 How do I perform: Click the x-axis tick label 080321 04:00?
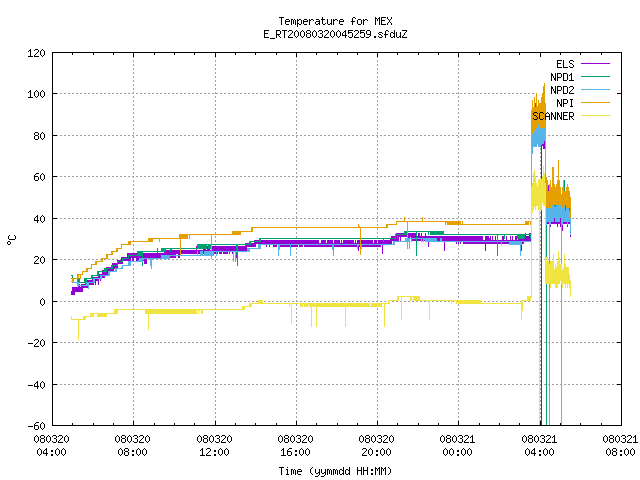click(x=540, y=446)
